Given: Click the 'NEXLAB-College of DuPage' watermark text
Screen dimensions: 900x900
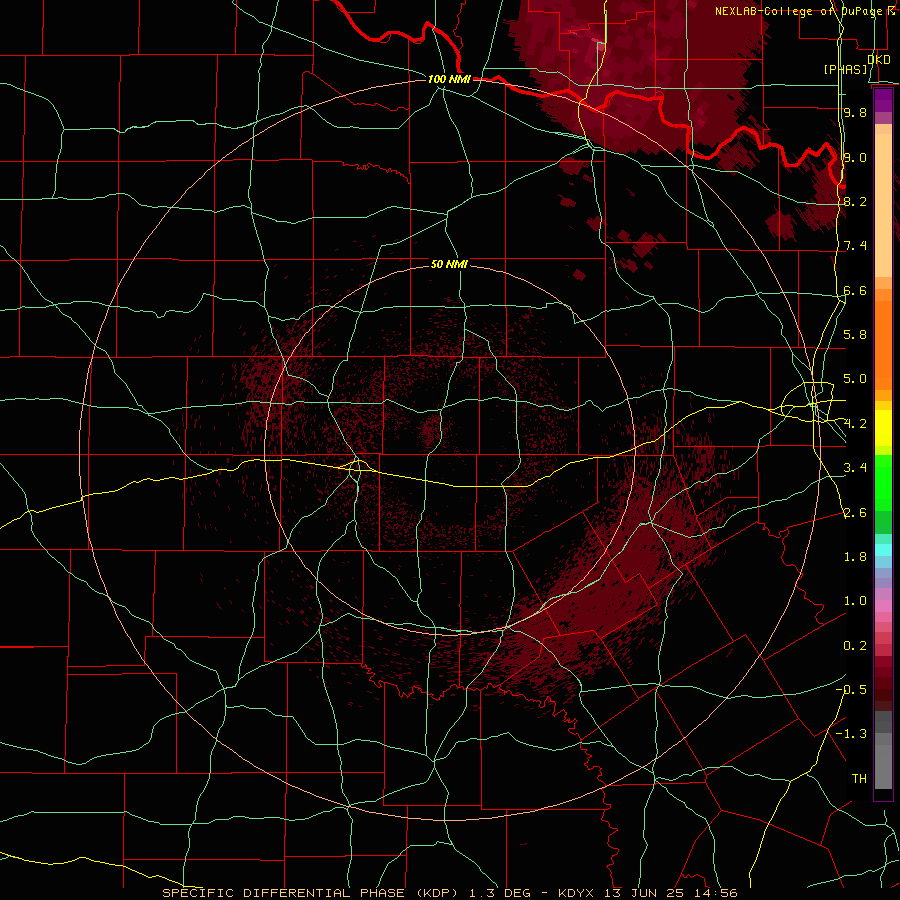Looking at the screenshot, I should coord(801,11).
